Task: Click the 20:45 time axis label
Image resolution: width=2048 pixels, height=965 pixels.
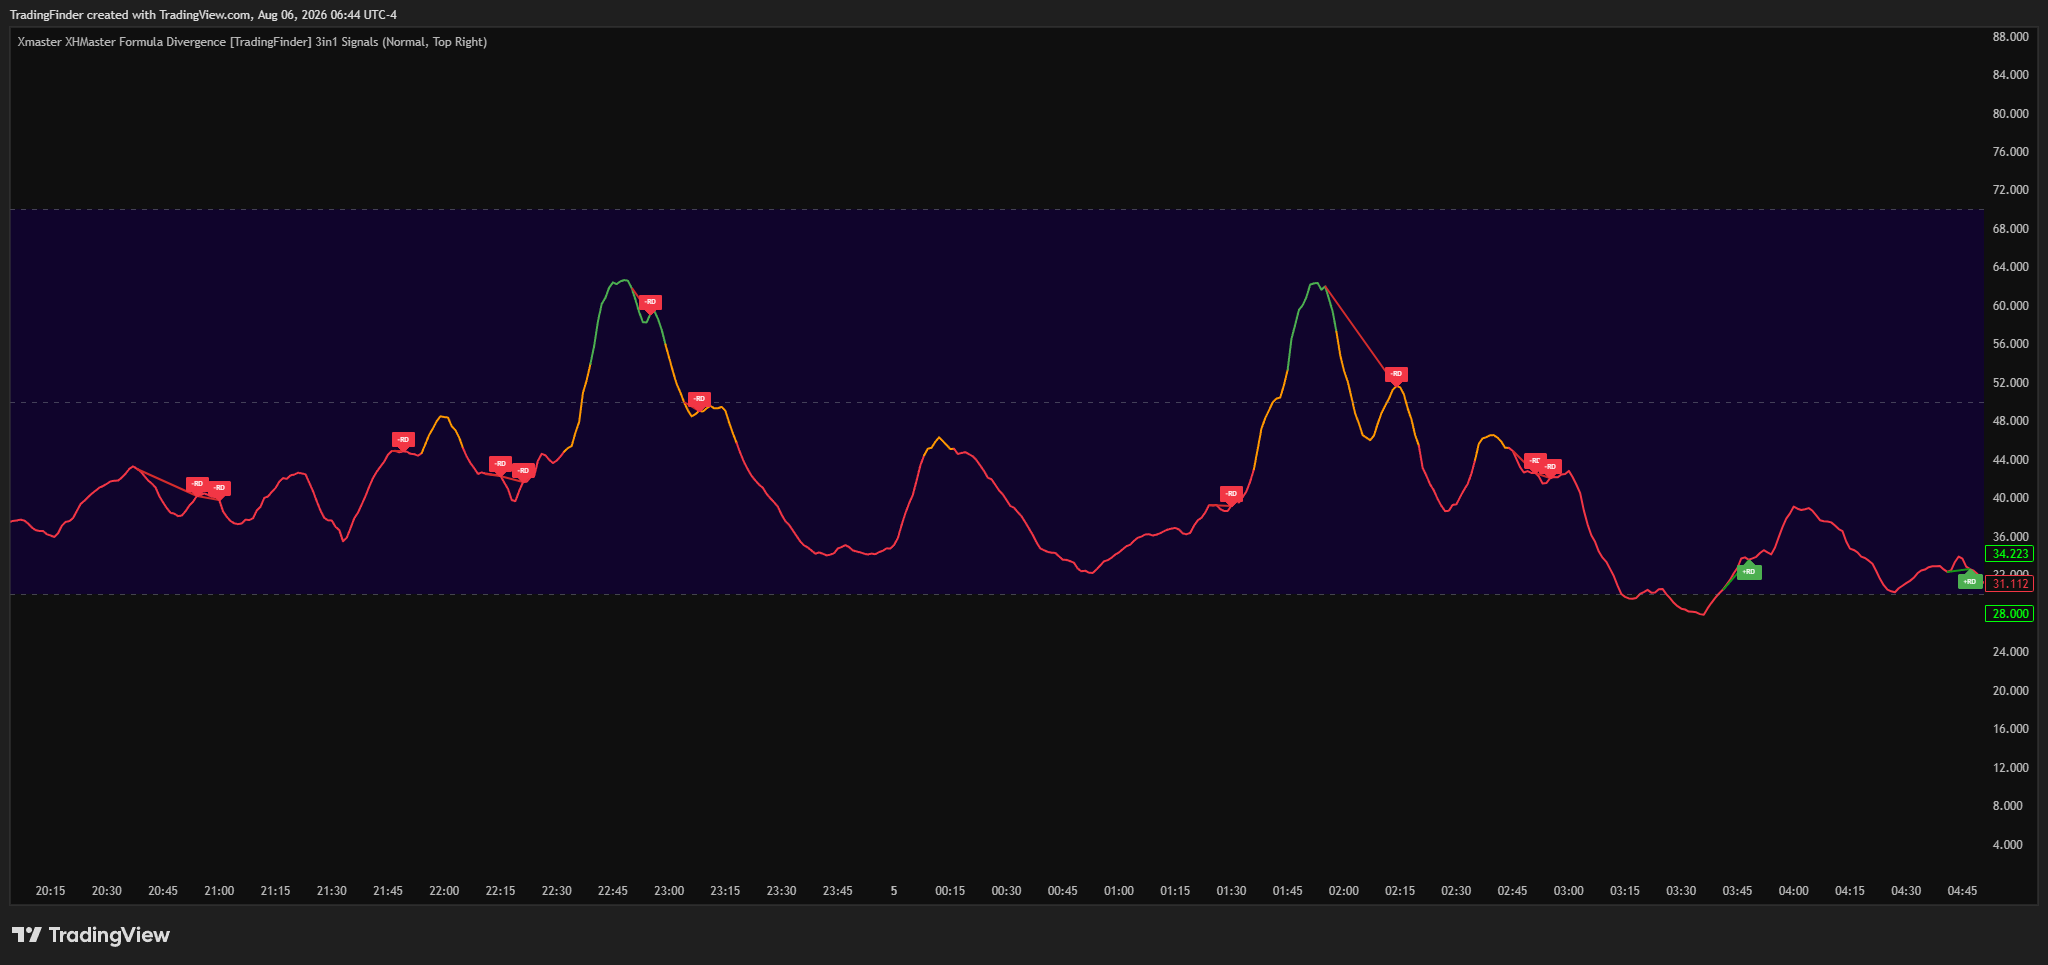Action: [163, 891]
